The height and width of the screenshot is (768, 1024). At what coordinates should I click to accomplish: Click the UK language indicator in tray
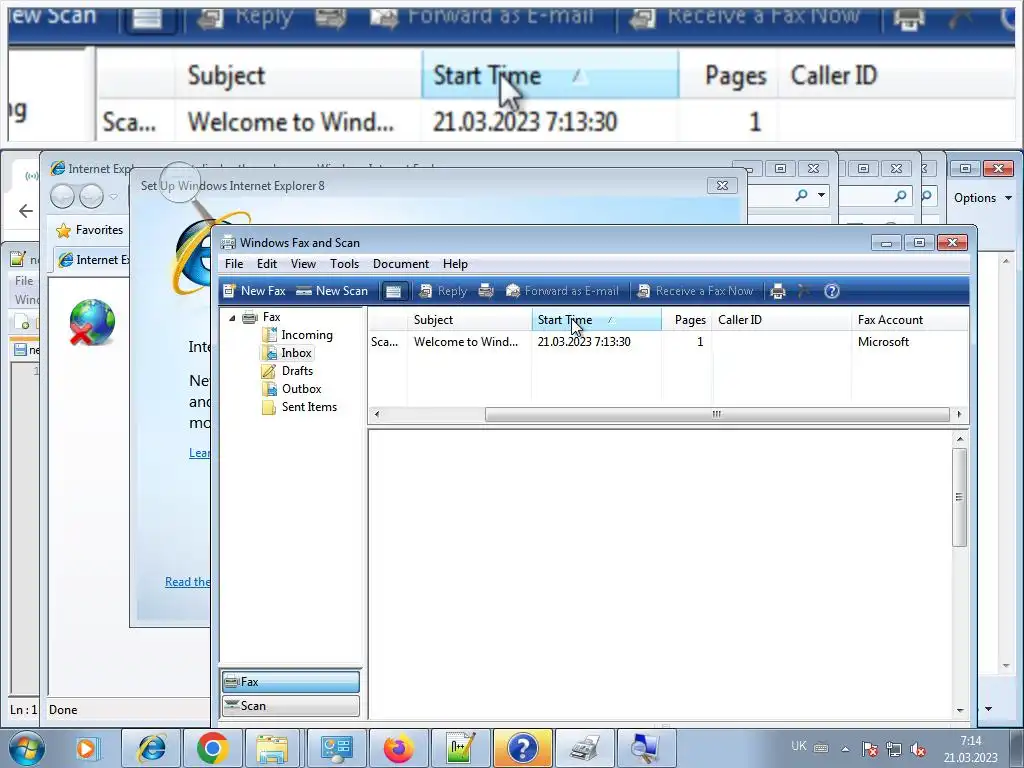799,746
